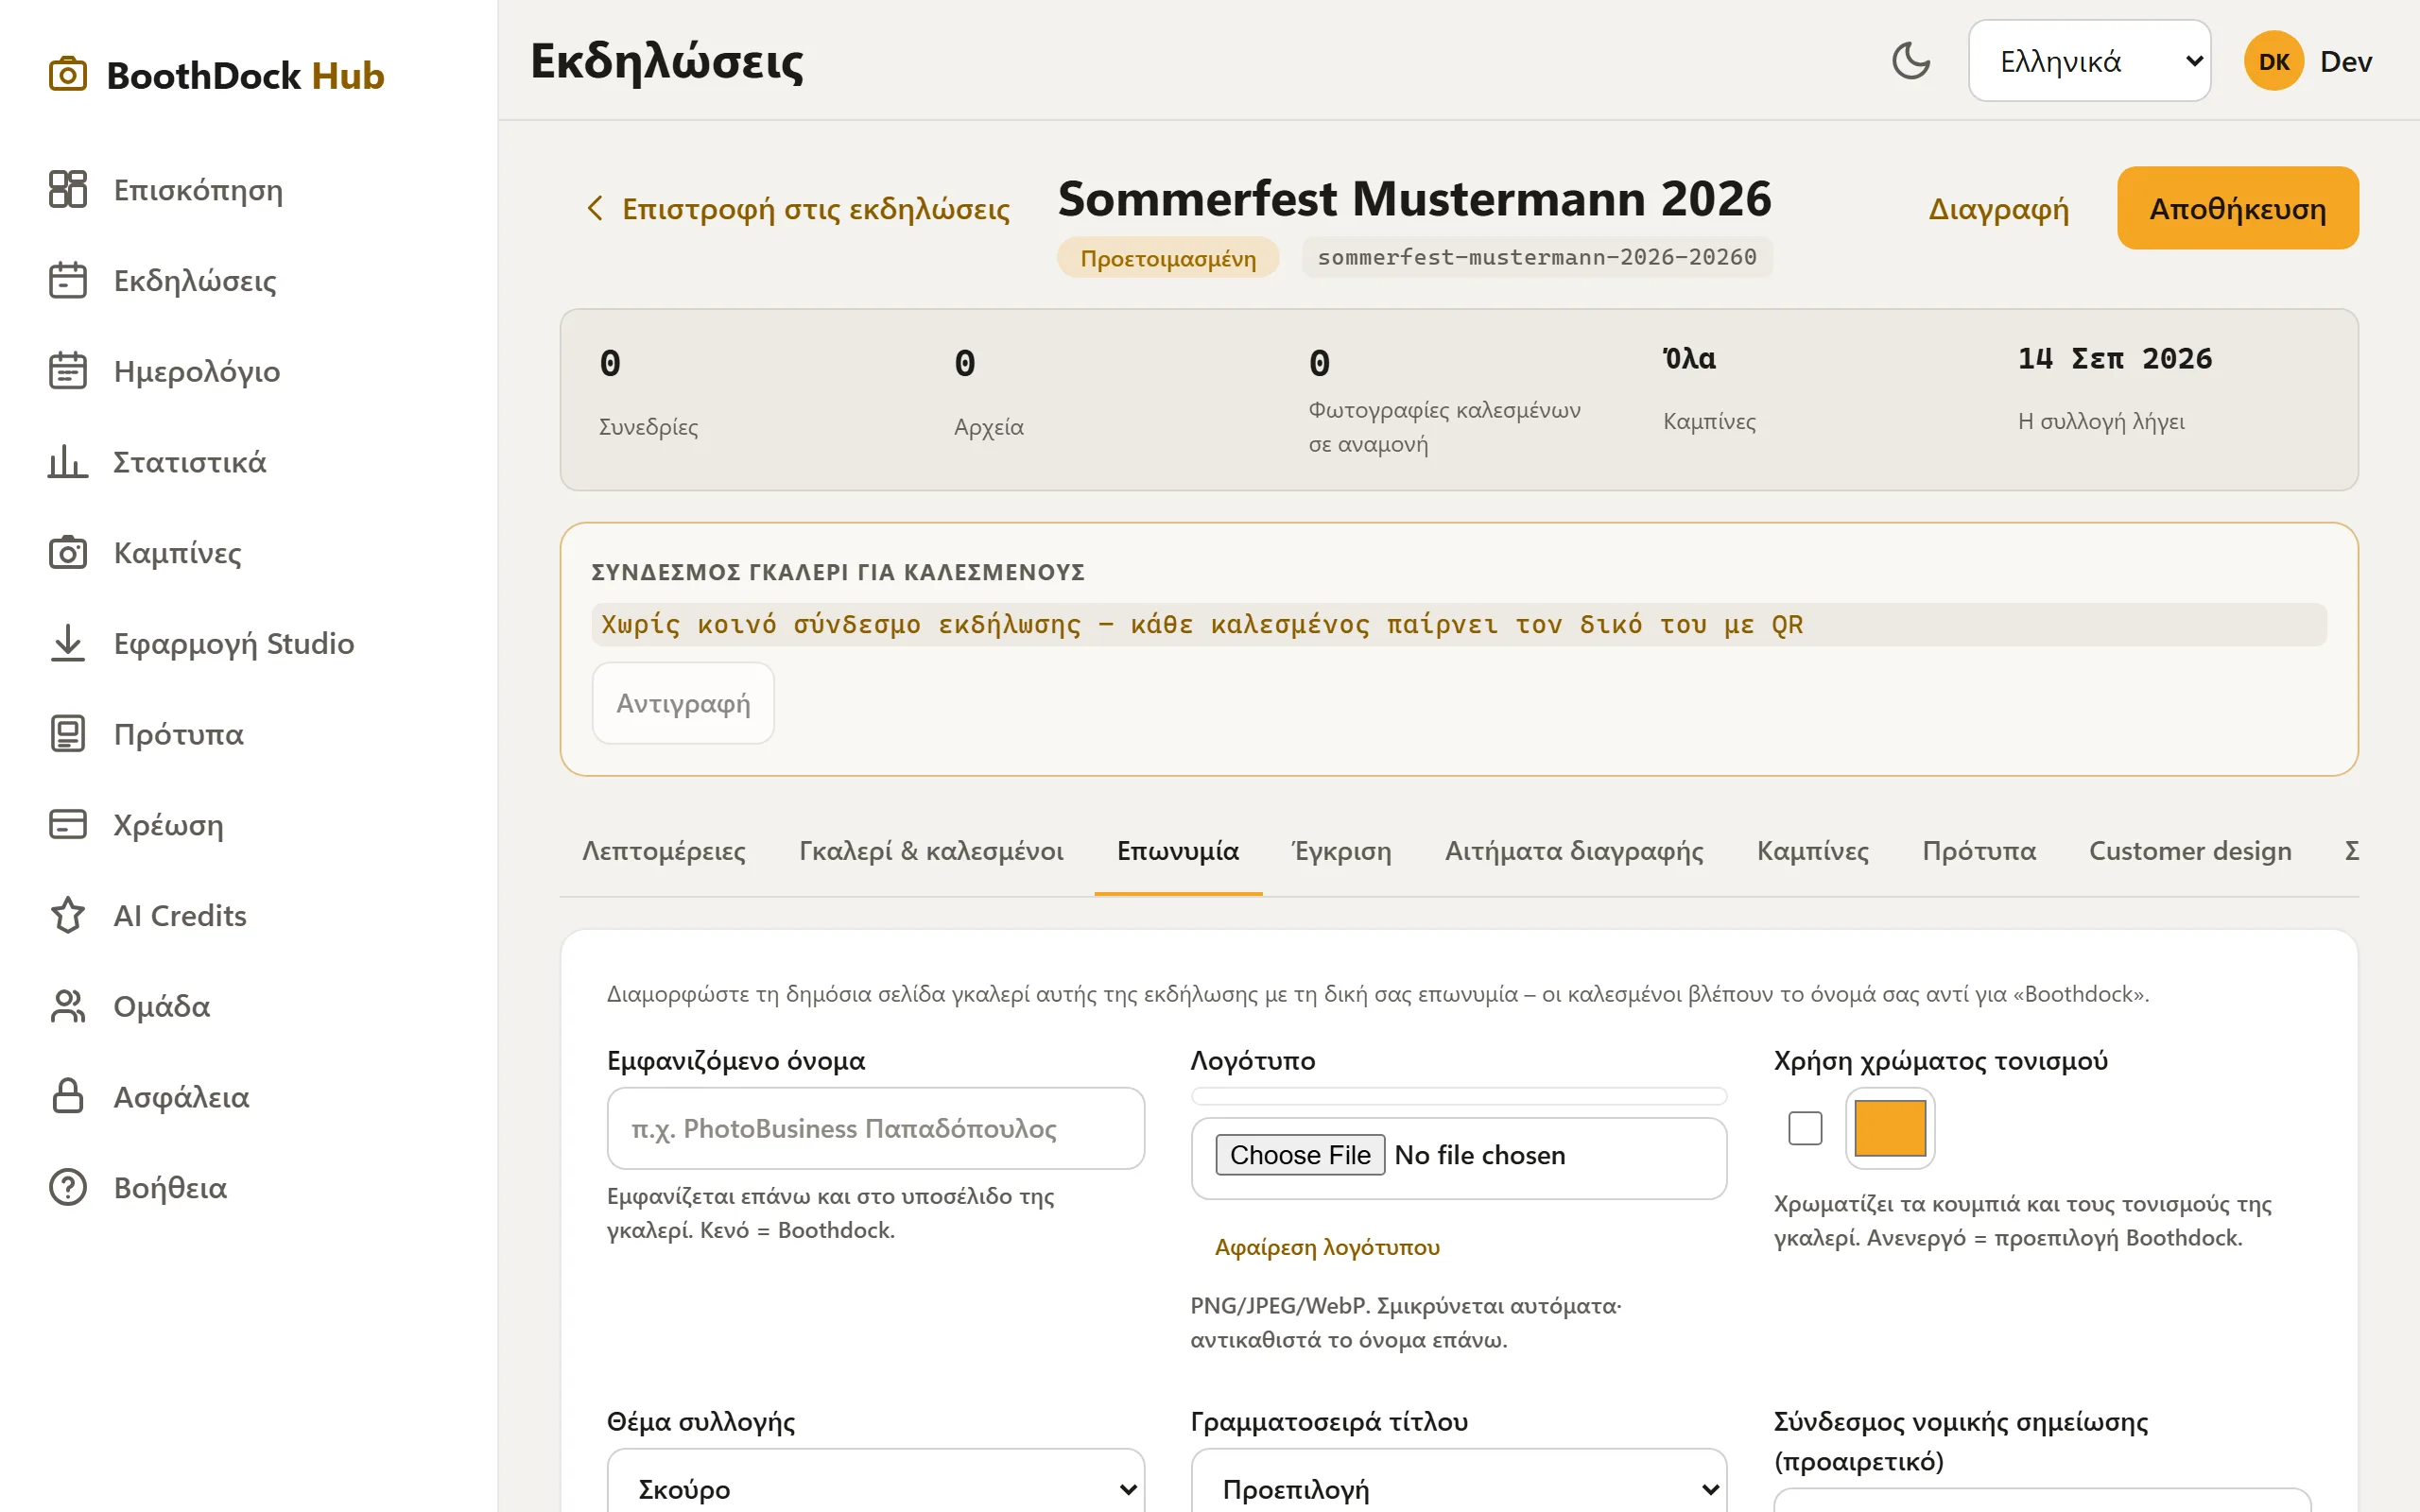Open the Ελληνικά language dropdown
This screenshot has height=1512, width=2420.
coord(2089,61)
